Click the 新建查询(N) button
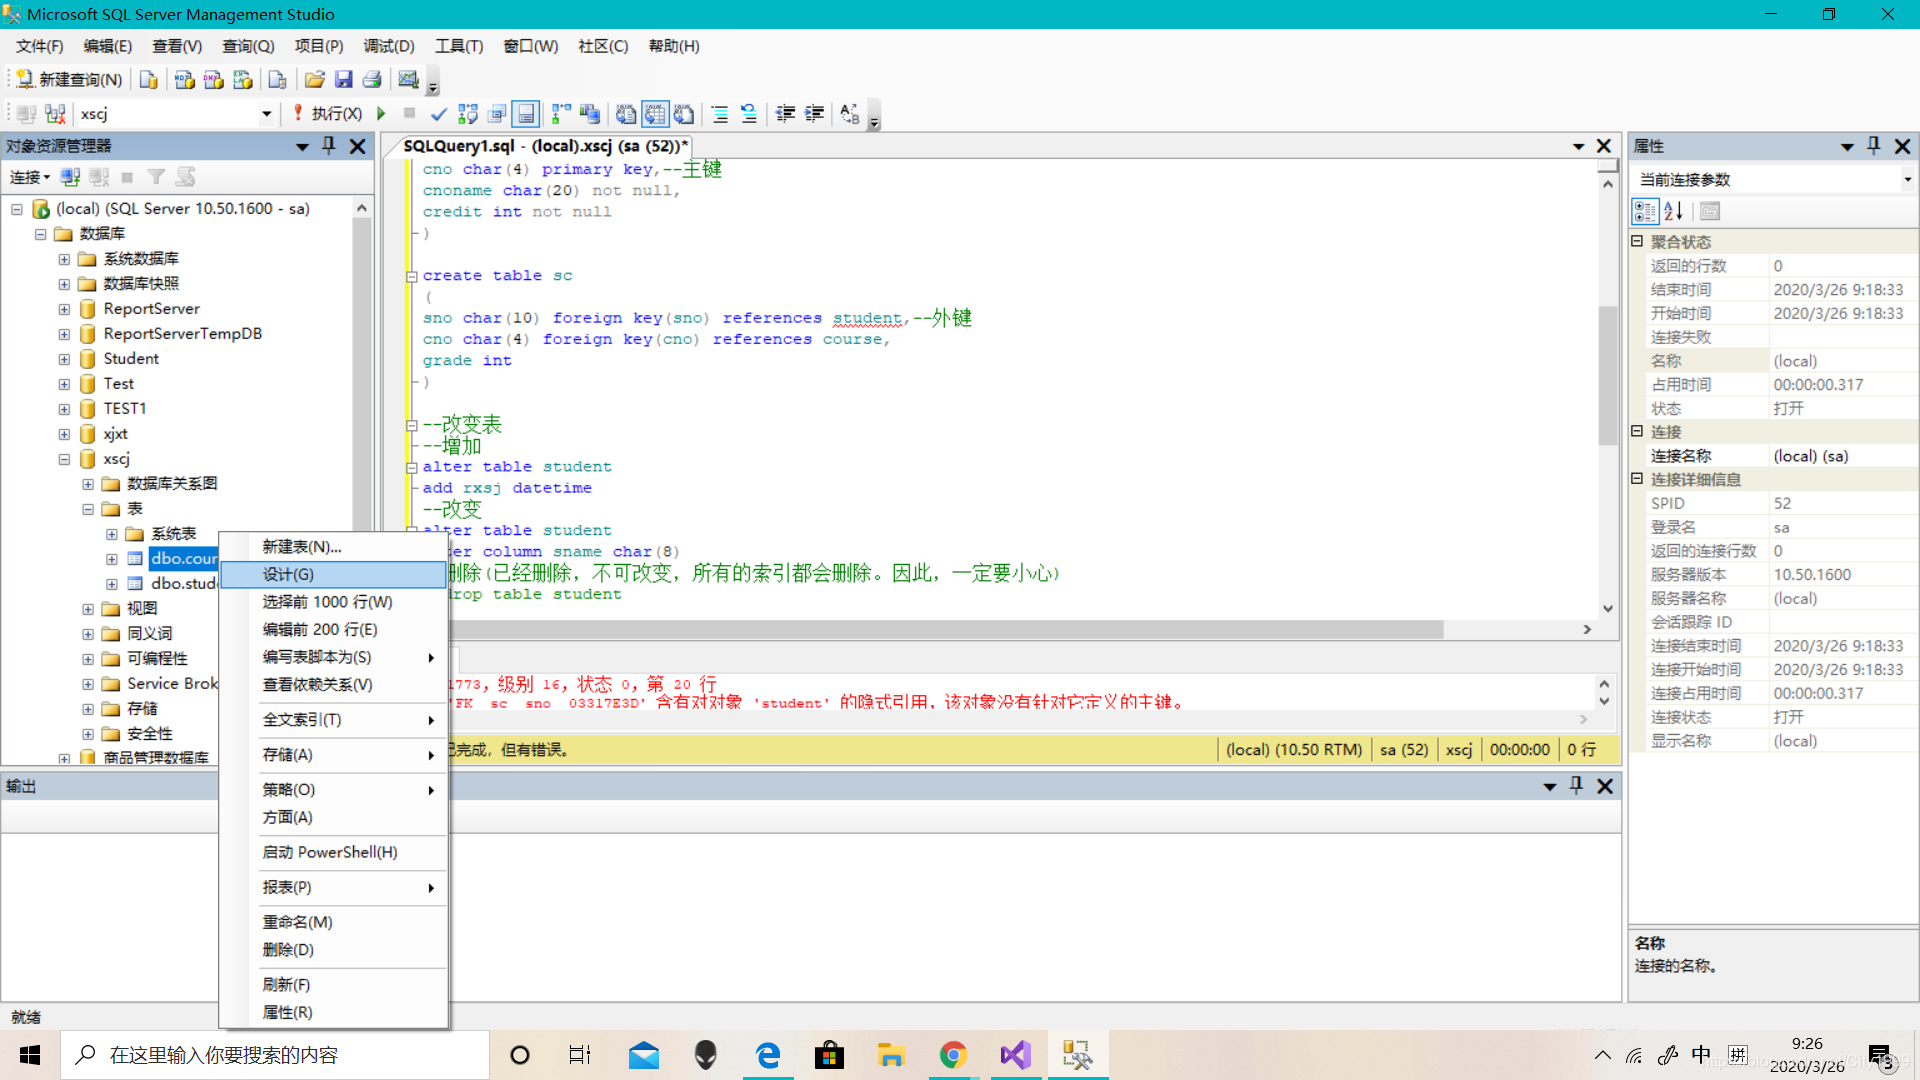The image size is (1920, 1080). click(x=69, y=79)
